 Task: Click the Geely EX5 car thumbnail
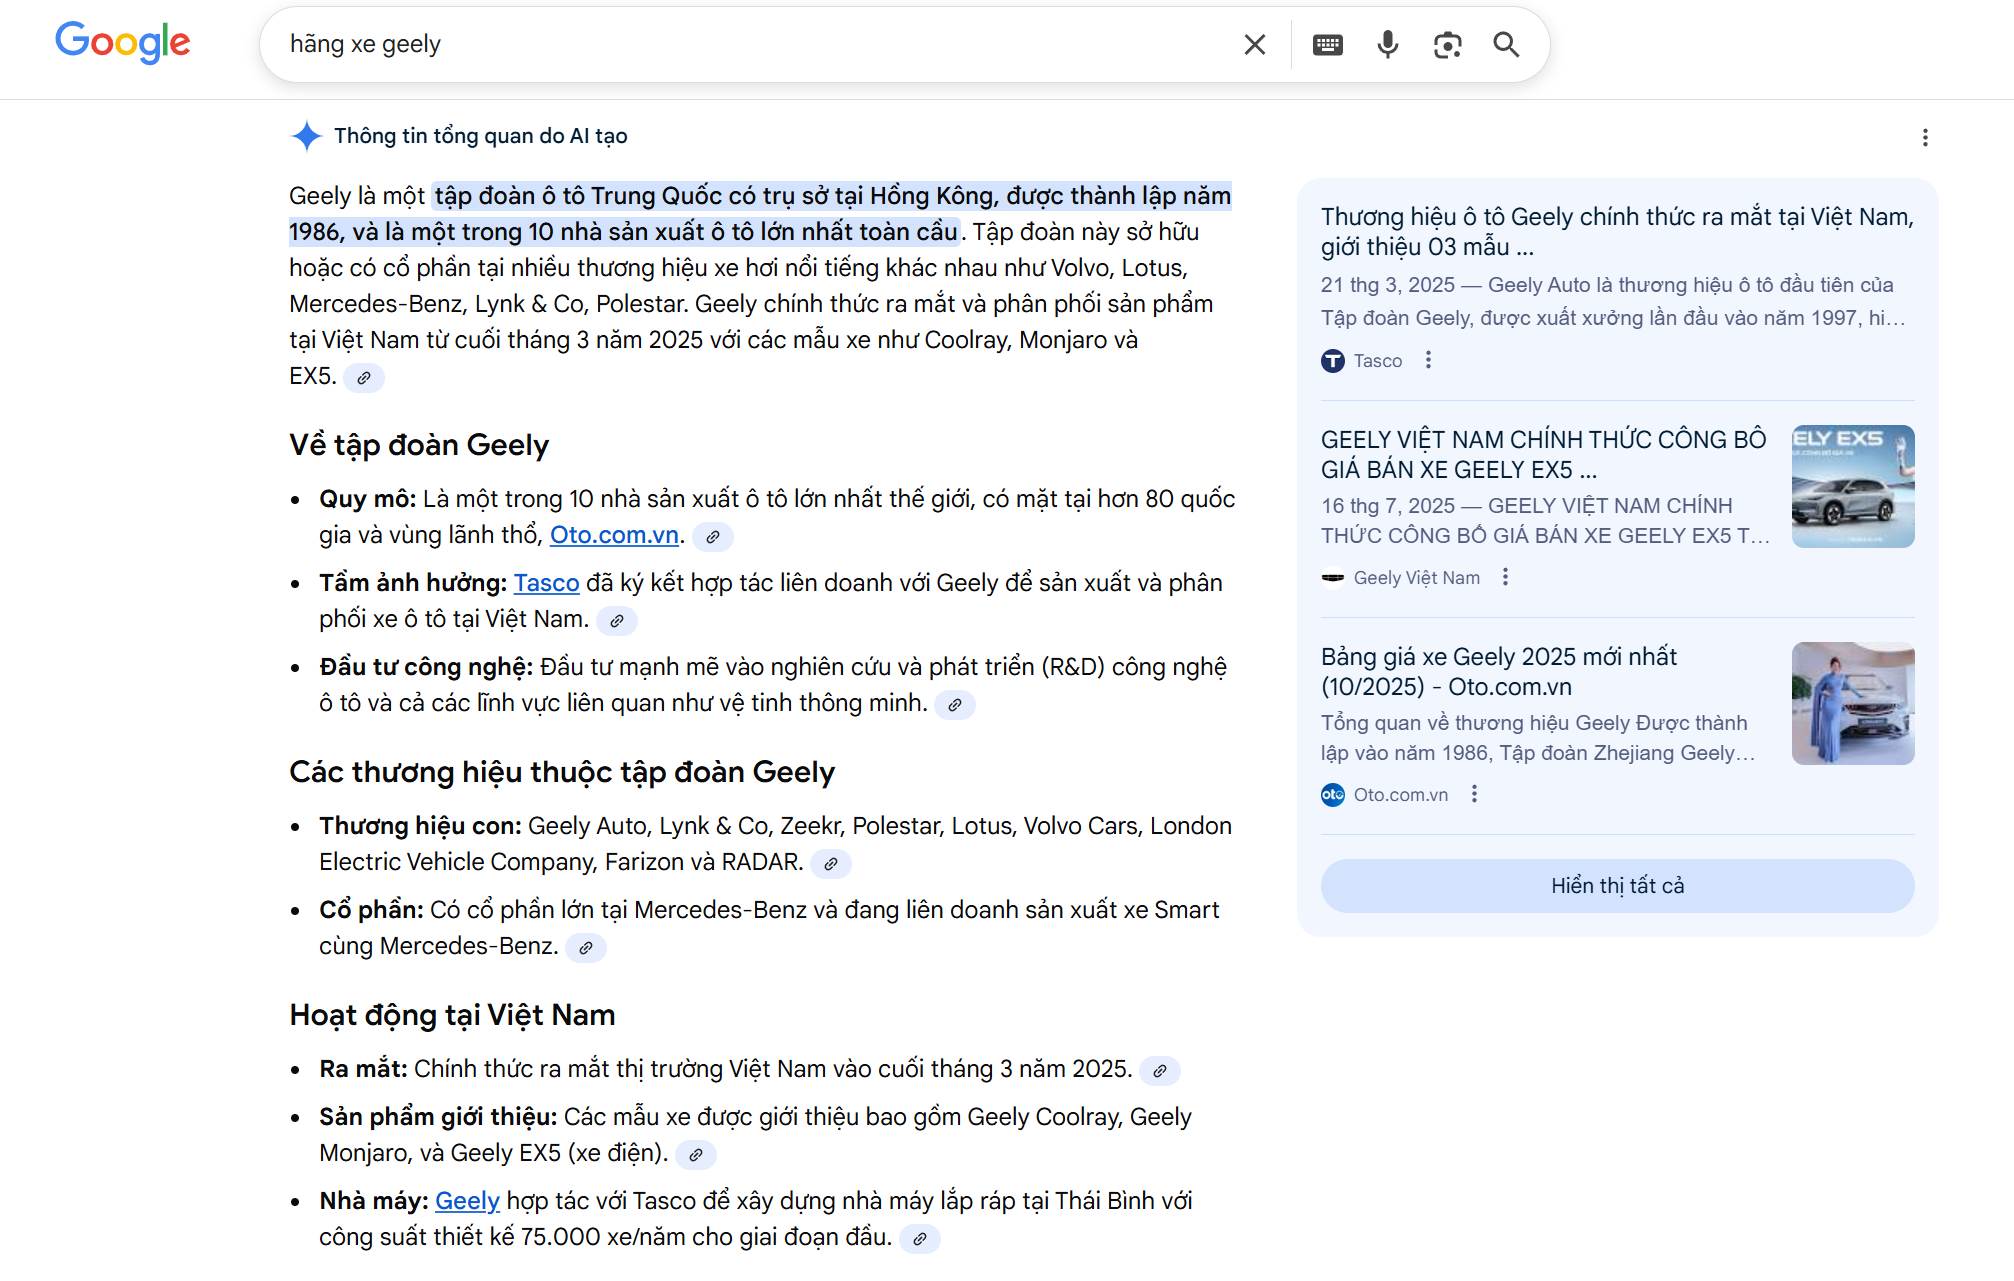click(1852, 486)
